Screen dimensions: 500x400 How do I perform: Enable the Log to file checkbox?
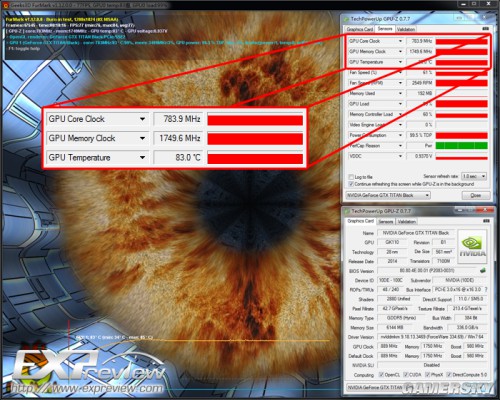pyautogui.click(x=351, y=177)
